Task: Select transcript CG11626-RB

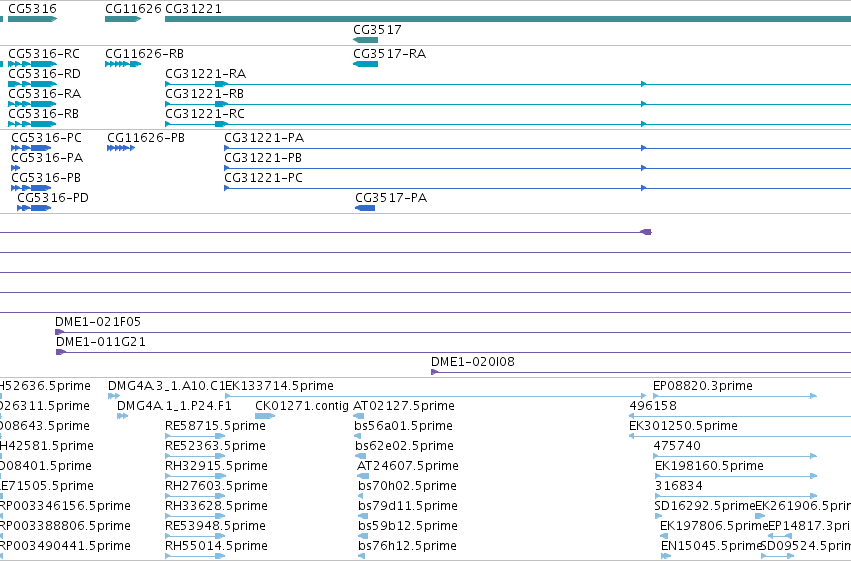Action: click(x=144, y=54)
